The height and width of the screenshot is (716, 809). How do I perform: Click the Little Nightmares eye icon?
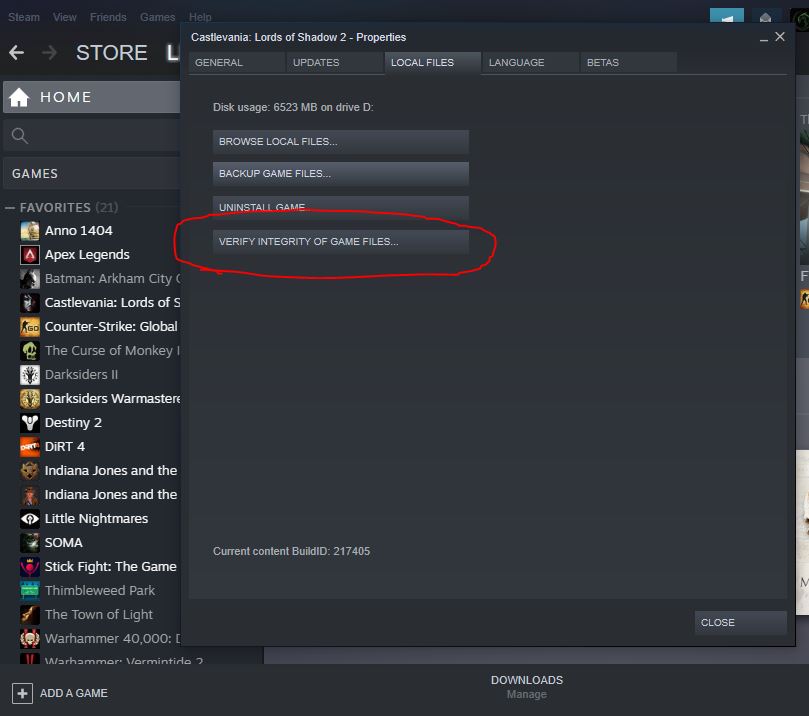[x=30, y=518]
